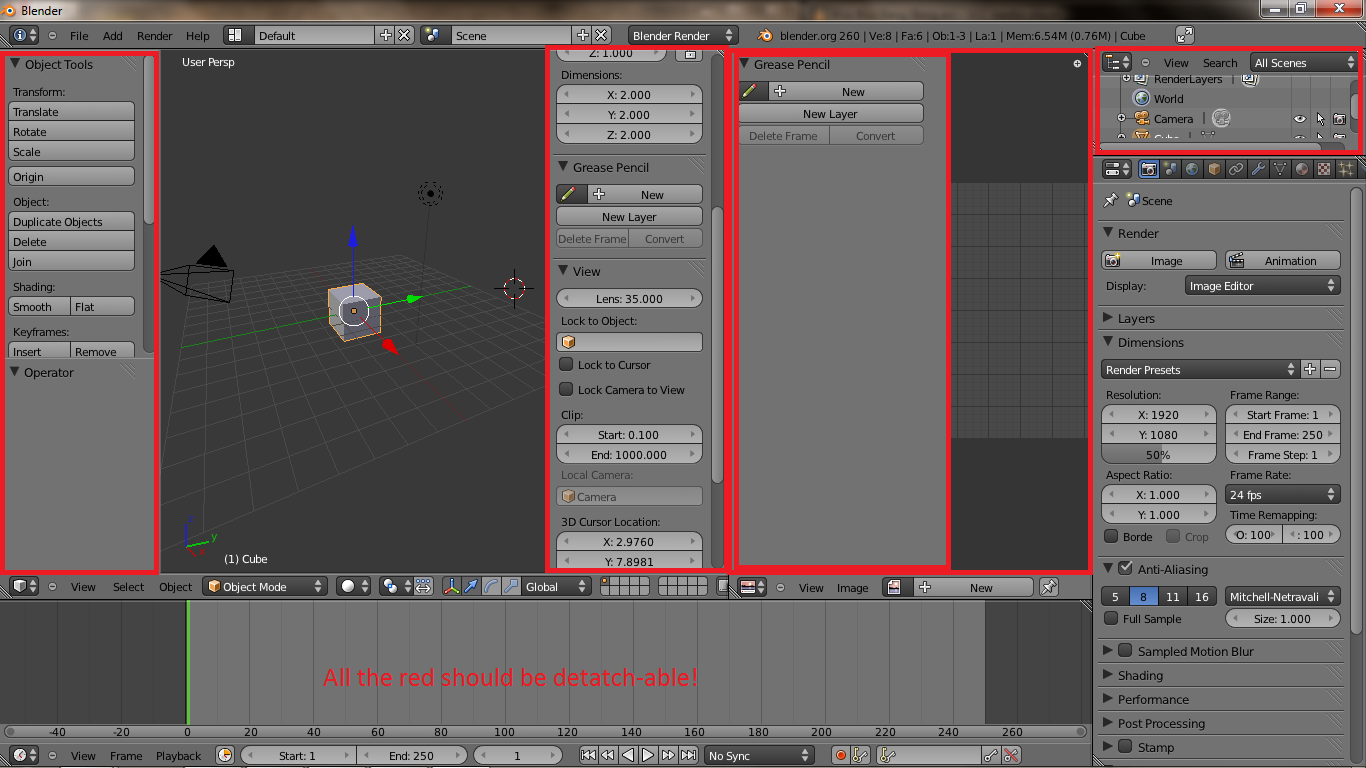This screenshot has width=1366, height=768.
Task: Open the Material properties sphere icon
Action: tap(1302, 169)
